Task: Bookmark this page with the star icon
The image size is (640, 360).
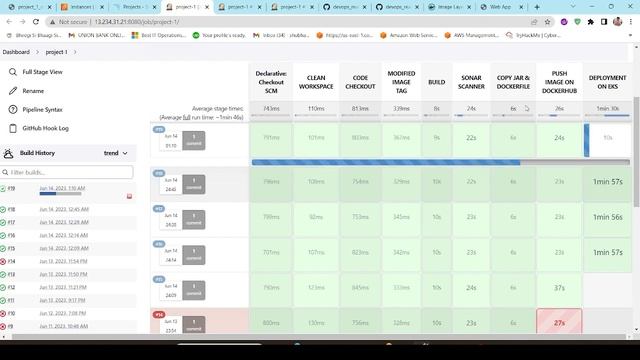Action: click(547, 22)
